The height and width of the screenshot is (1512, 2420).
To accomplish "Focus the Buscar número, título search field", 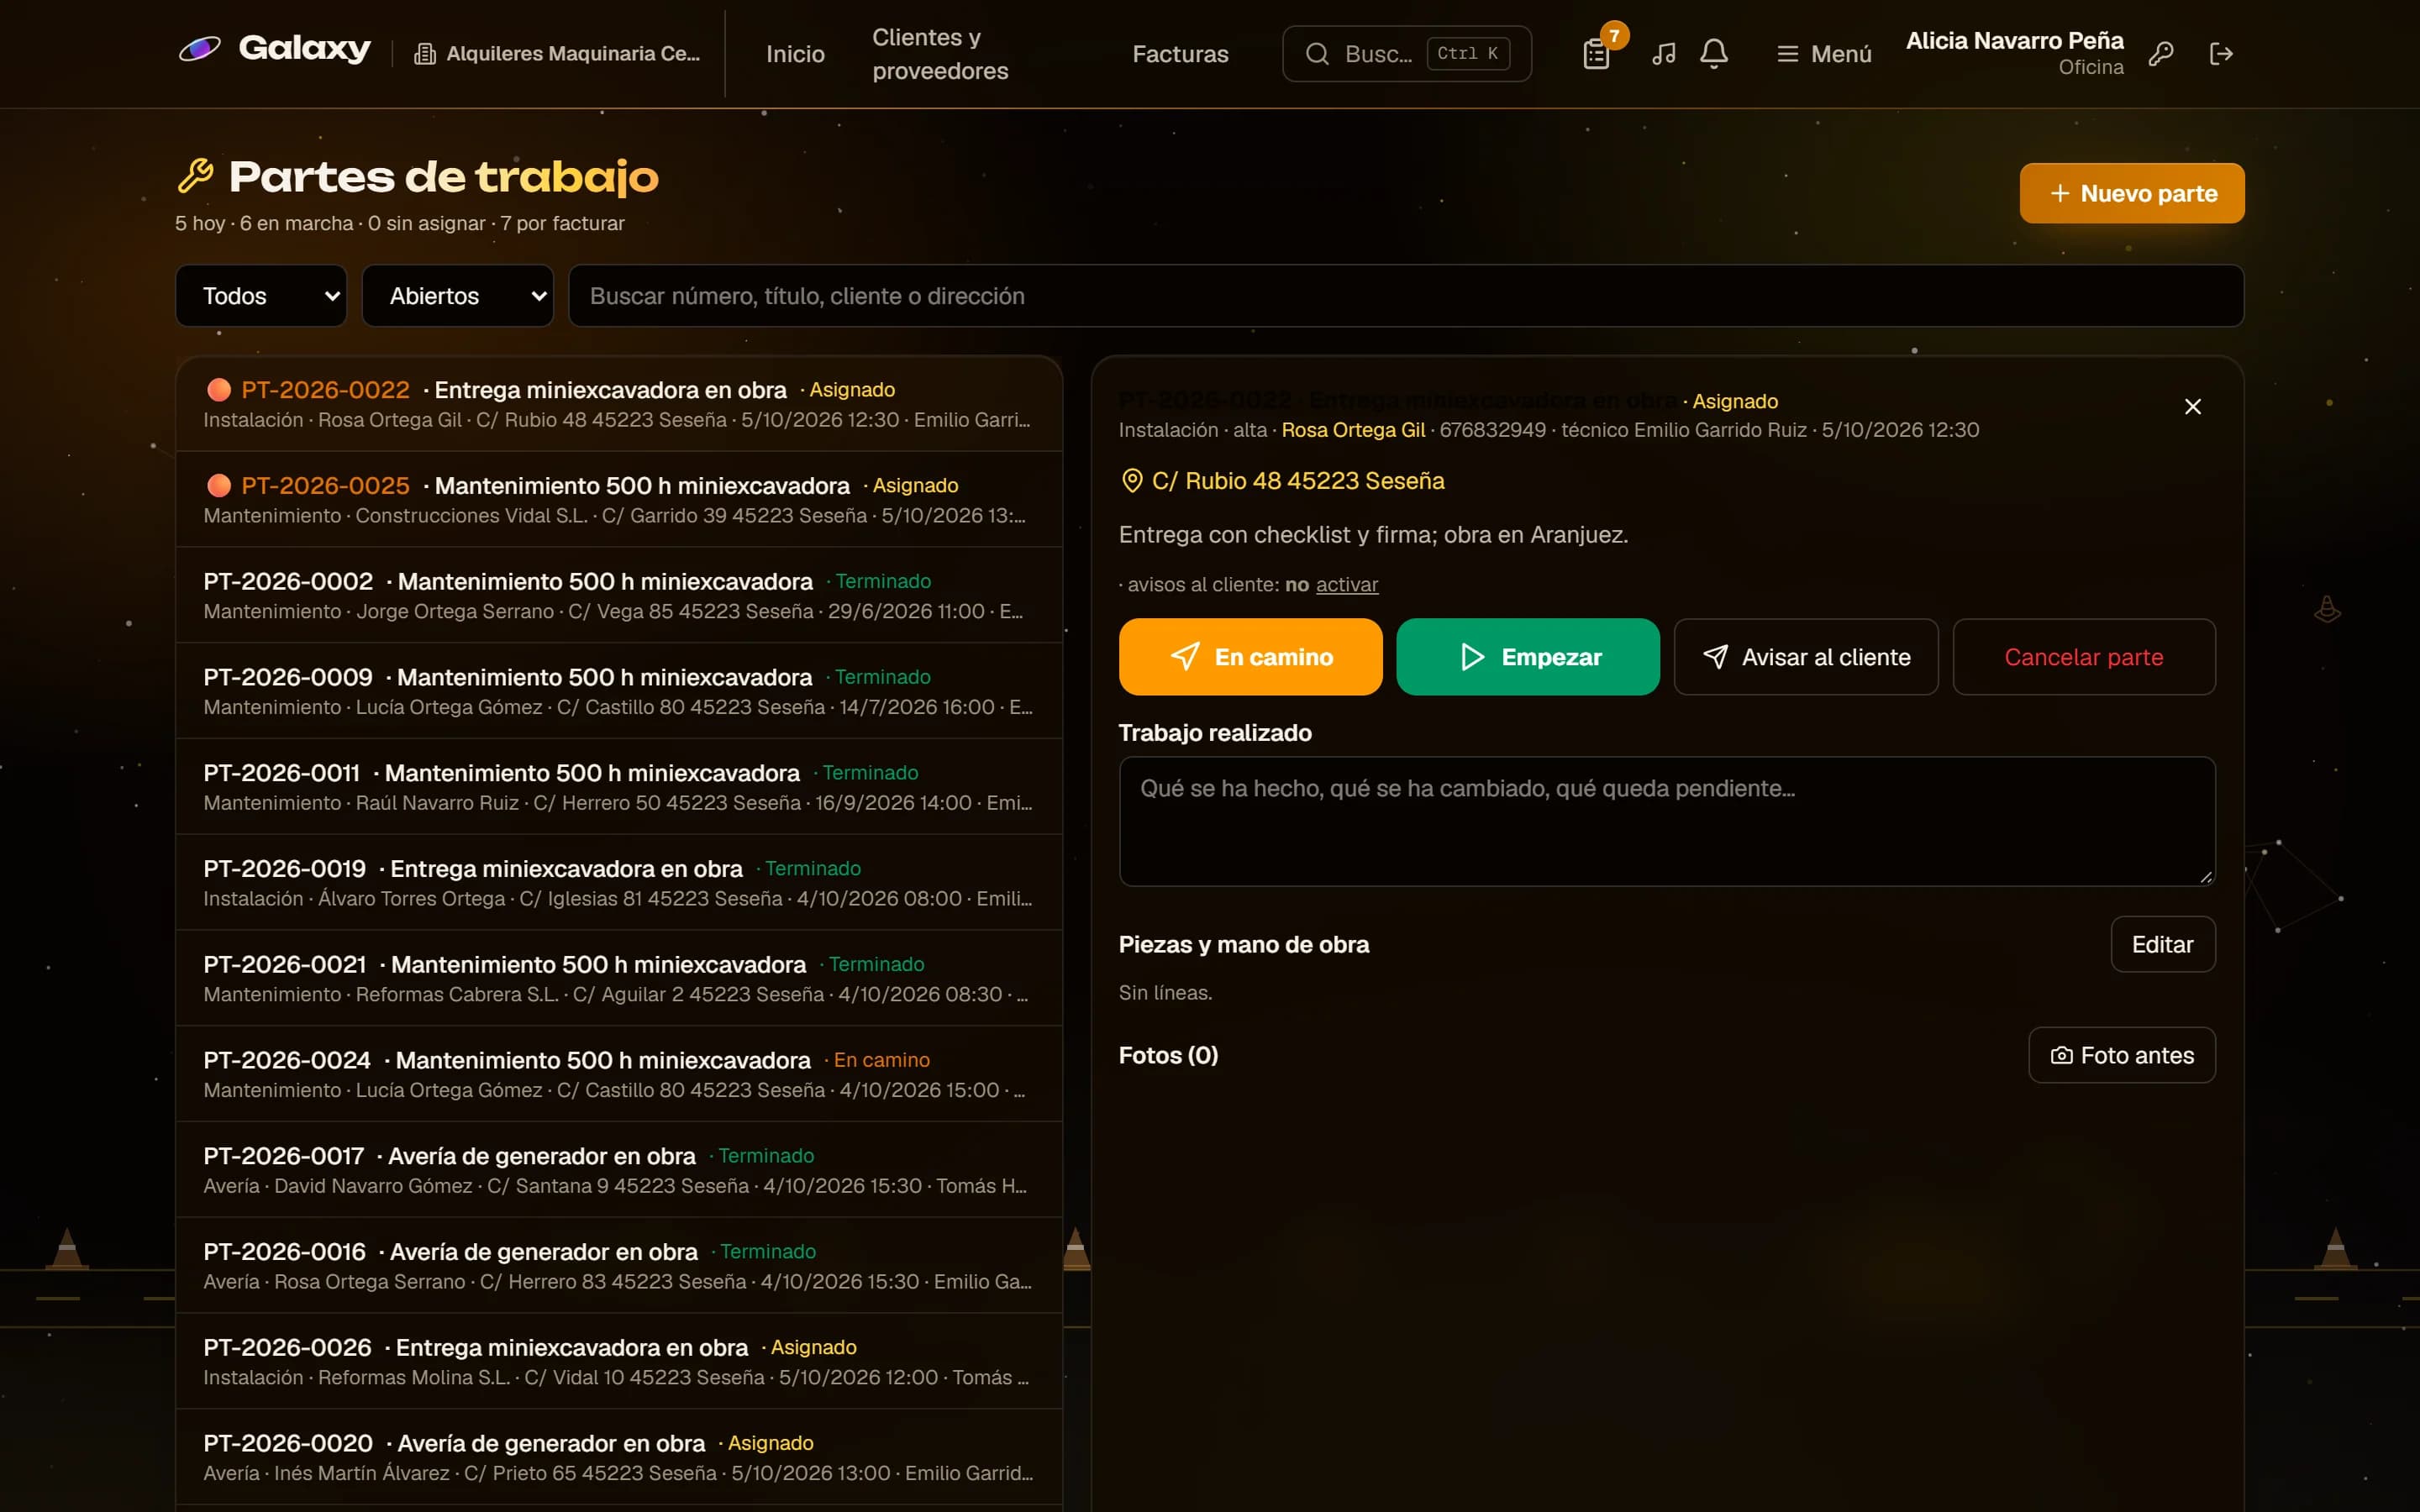I will pyautogui.click(x=1406, y=296).
